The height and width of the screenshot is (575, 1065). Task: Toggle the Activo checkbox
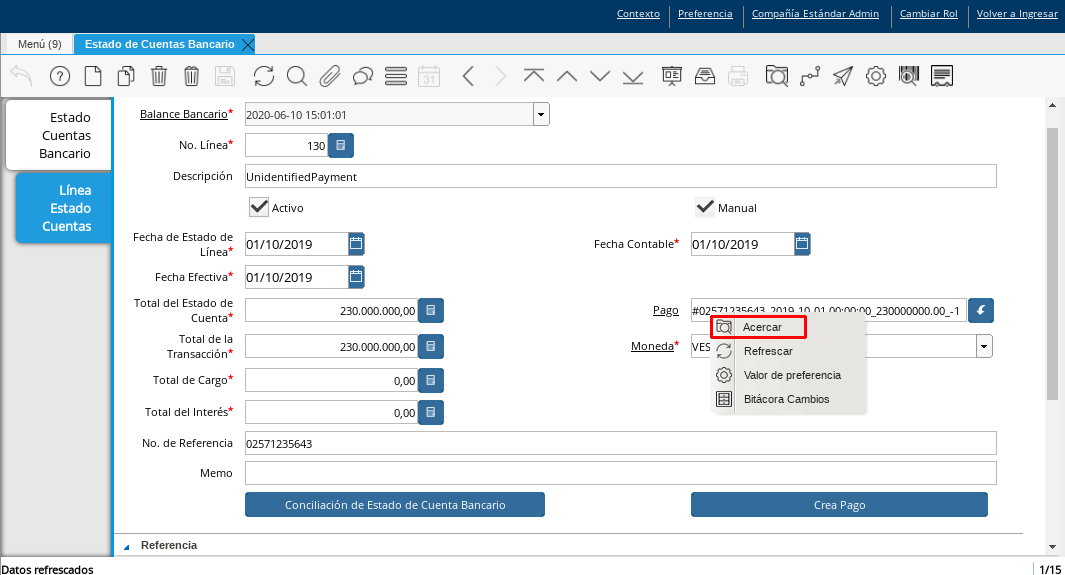click(259, 207)
